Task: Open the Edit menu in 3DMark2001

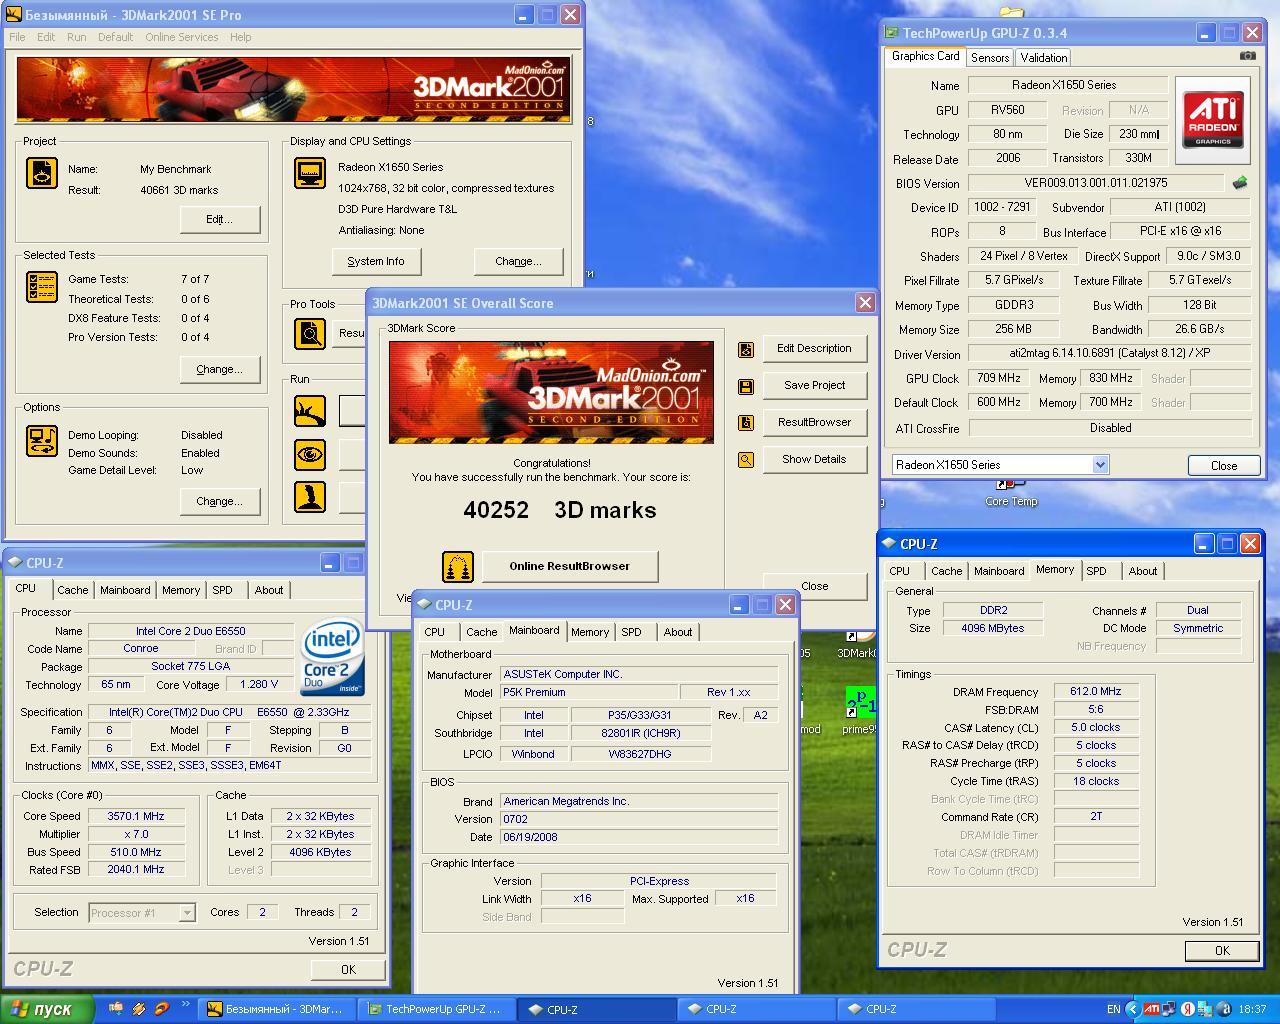Action: point(46,37)
